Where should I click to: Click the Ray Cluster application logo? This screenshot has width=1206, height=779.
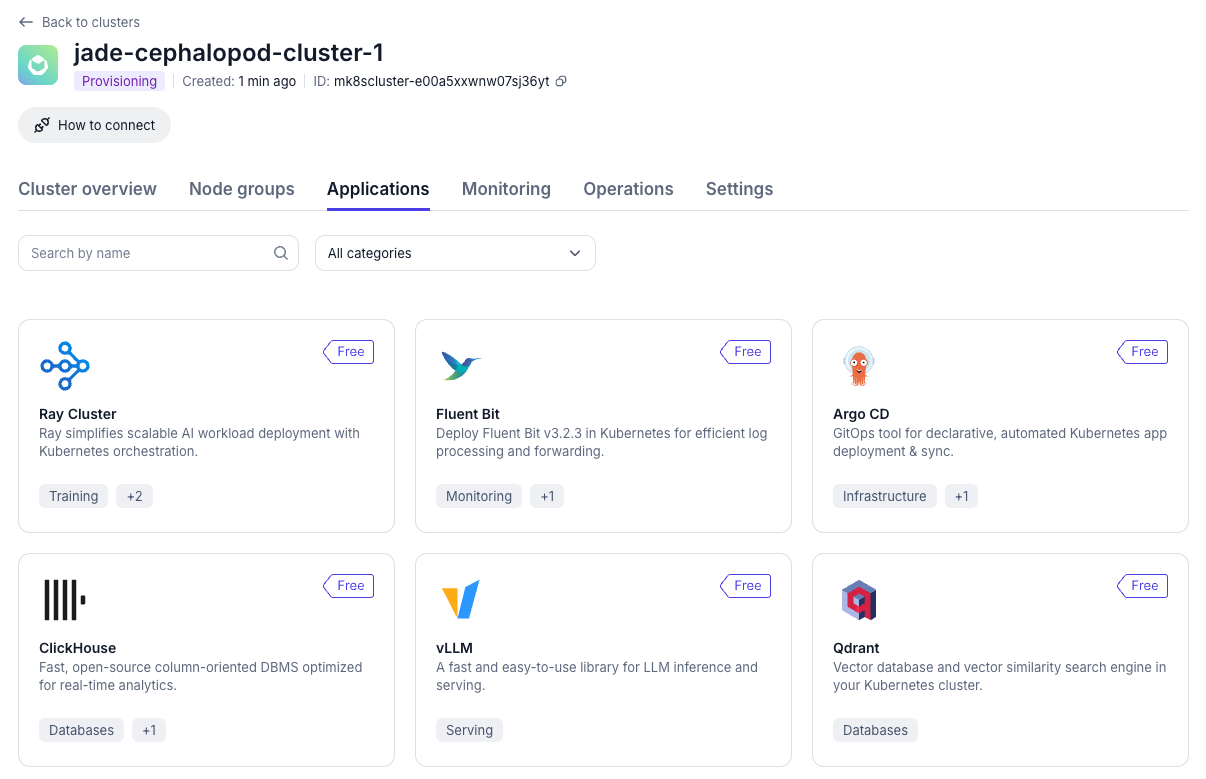(65, 366)
